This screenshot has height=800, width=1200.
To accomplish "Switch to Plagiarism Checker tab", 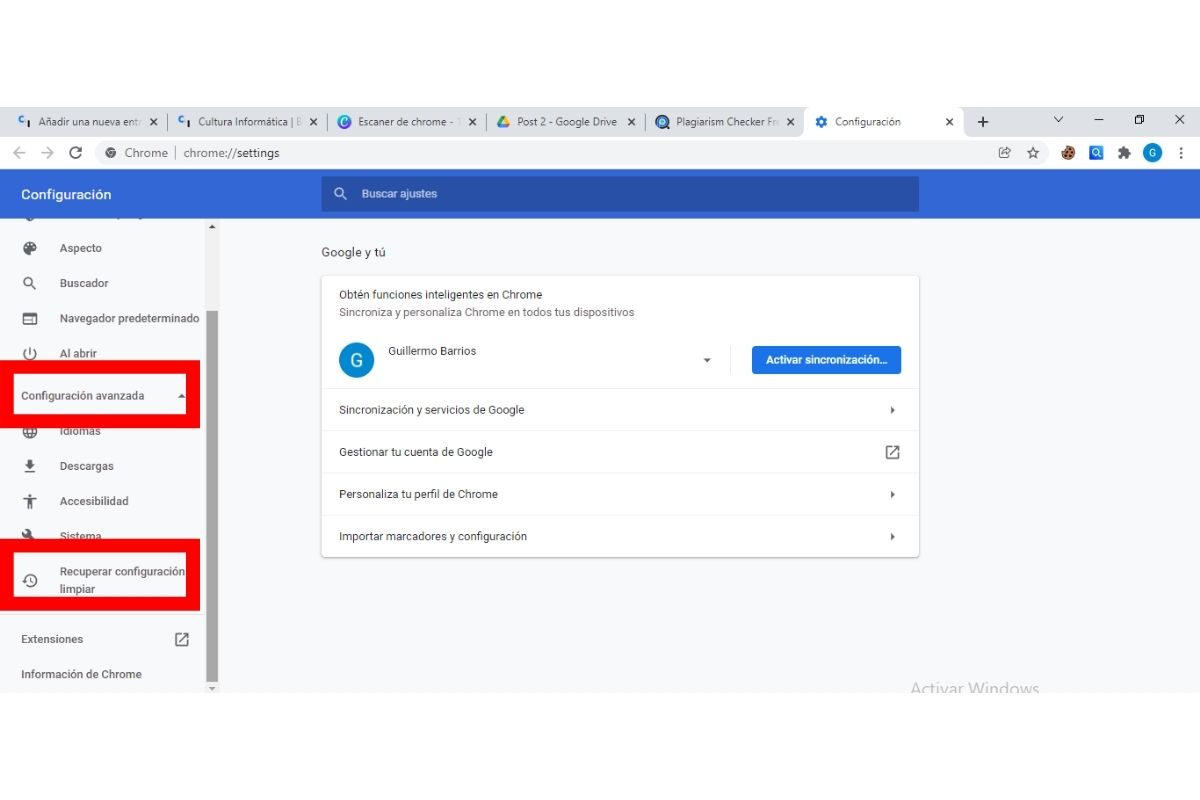I will [x=727, y=122].
